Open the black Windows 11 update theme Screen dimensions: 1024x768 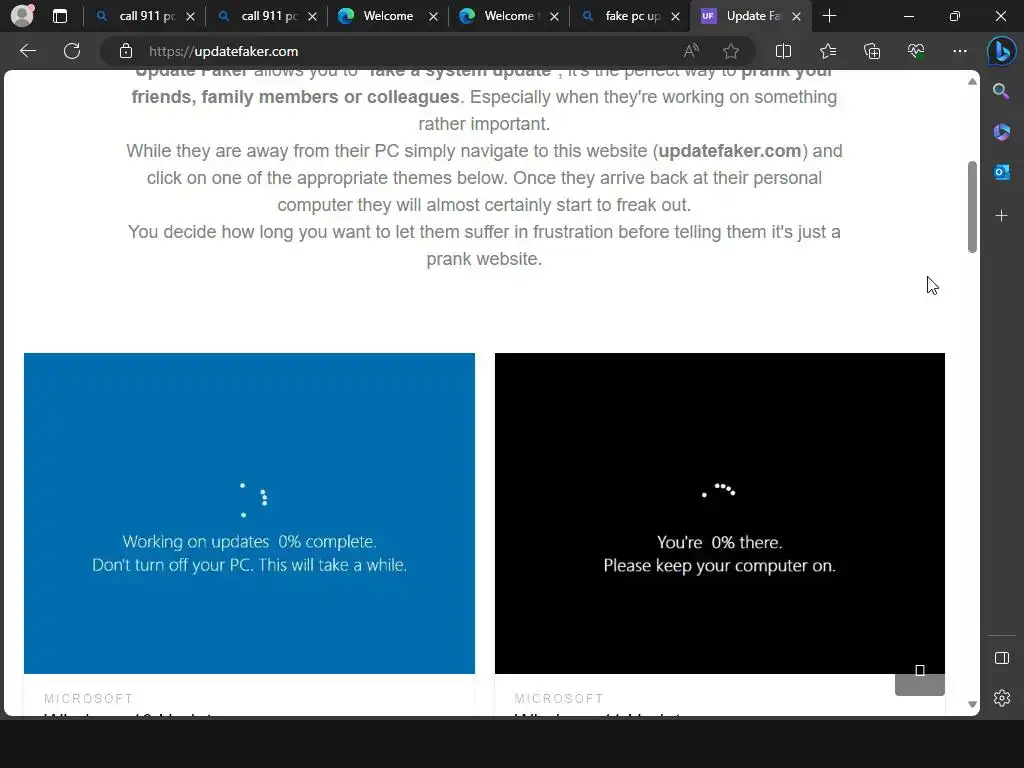coord(720,513)
